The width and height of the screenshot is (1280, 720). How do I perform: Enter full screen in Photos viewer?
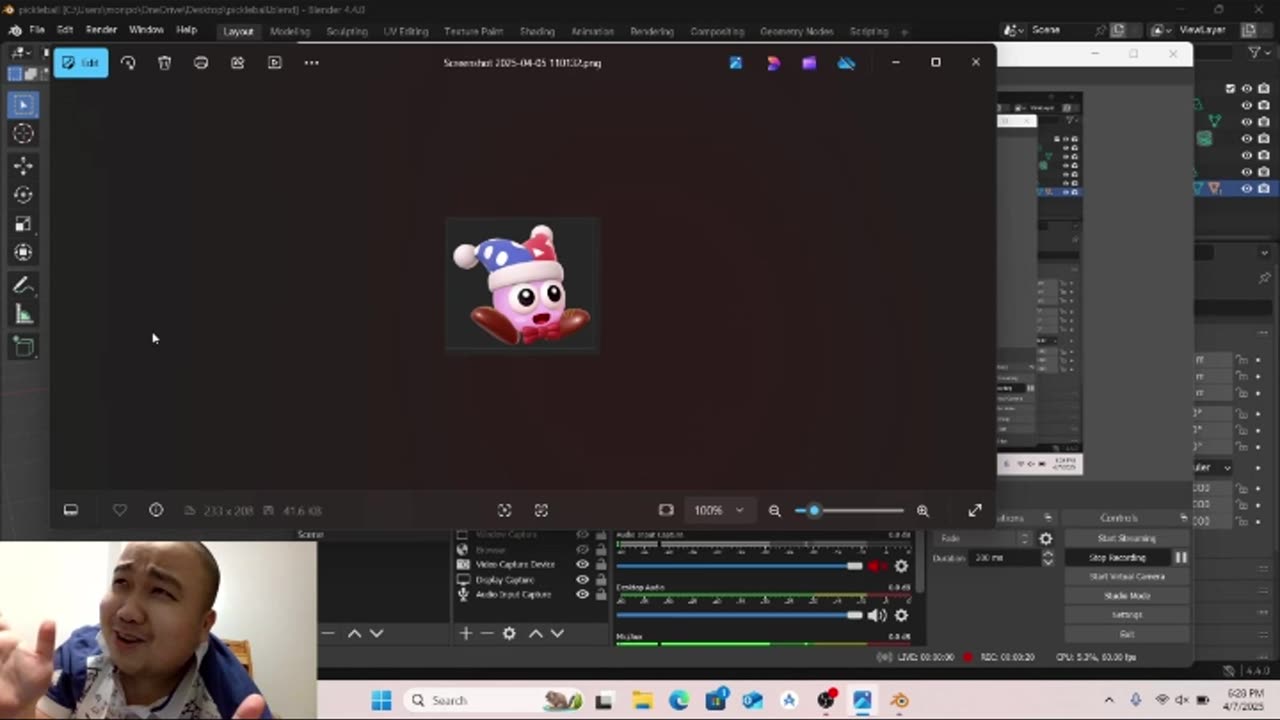coord(975,510)
